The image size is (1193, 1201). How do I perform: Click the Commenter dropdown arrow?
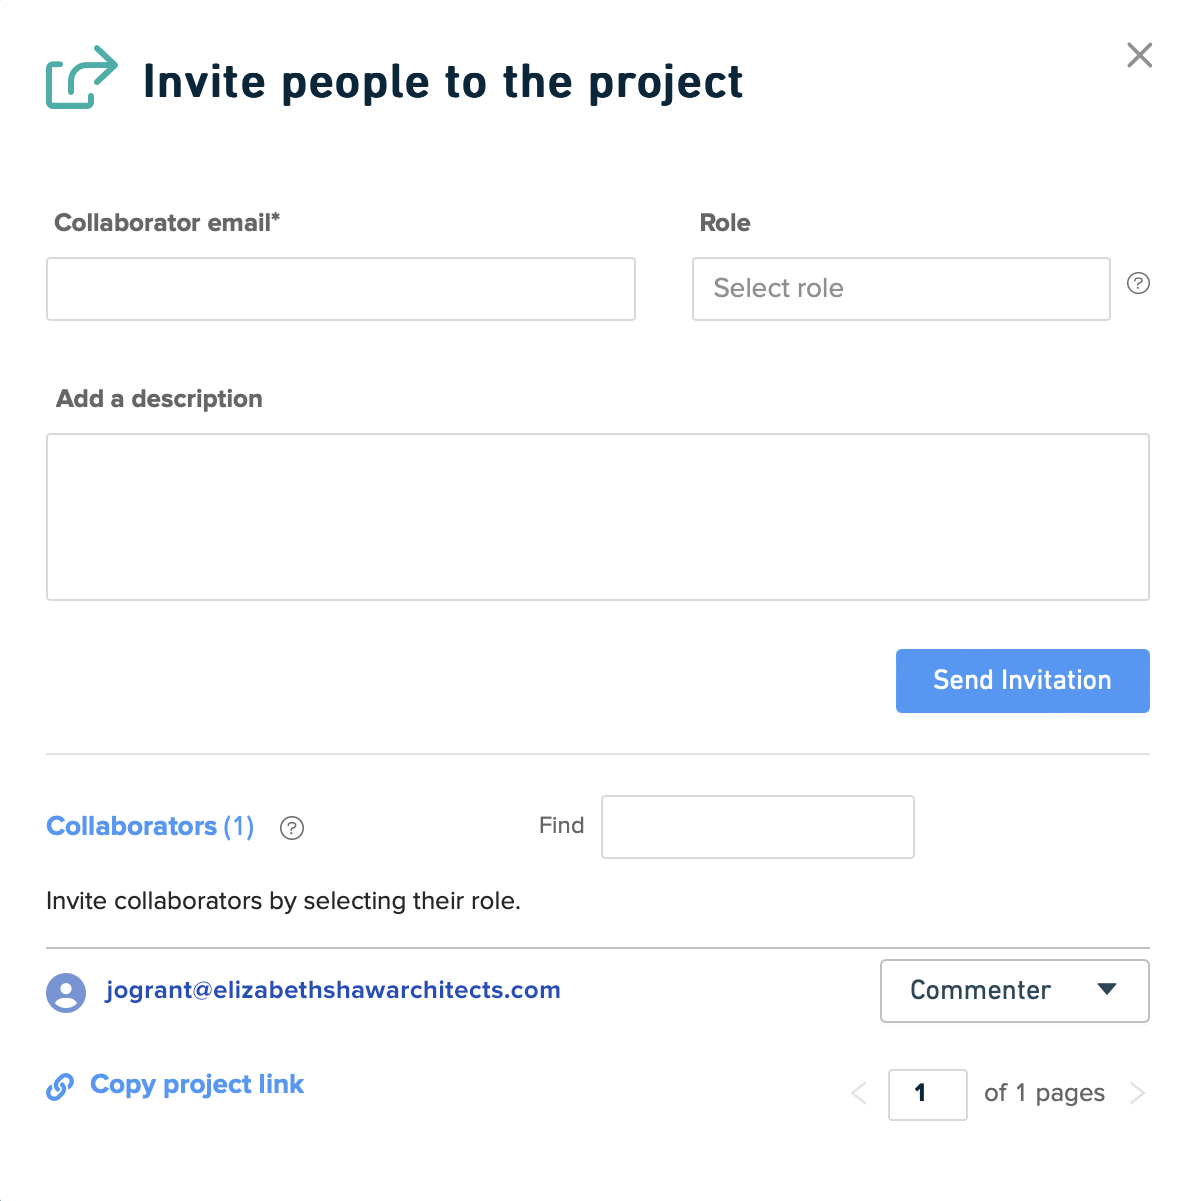point(1106,989)
